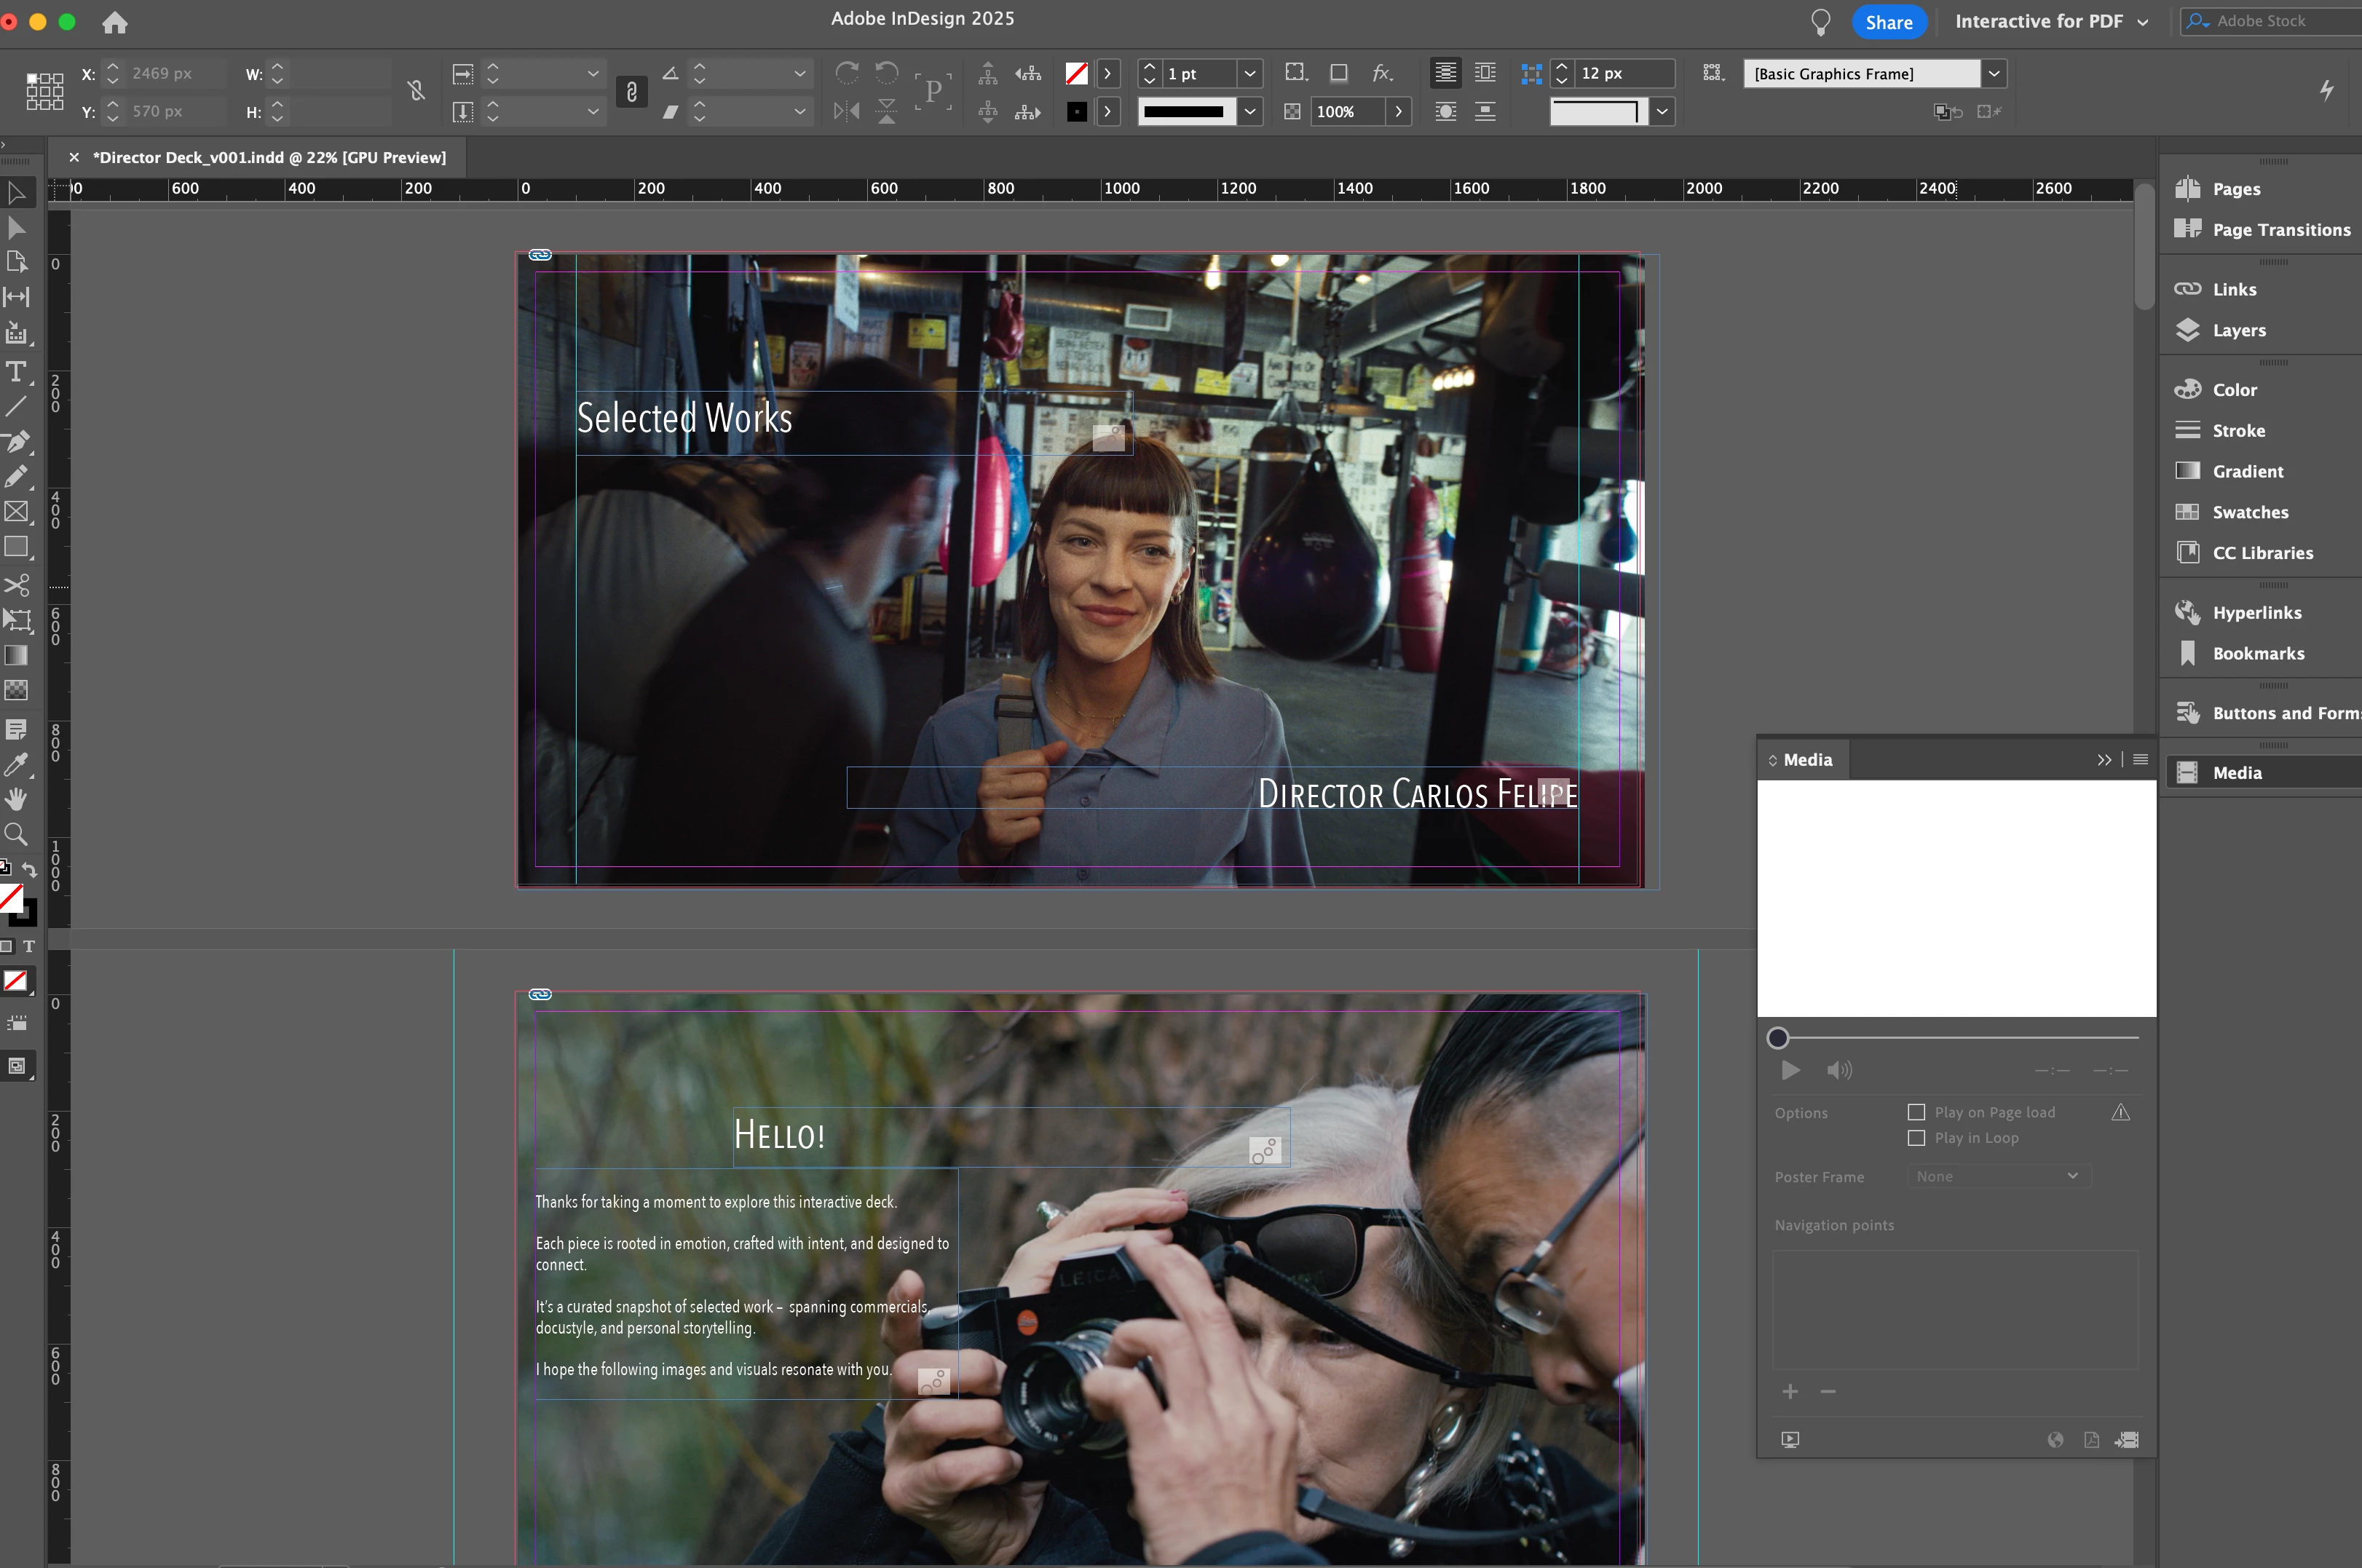Screen dimensions: 2362x1568
Task: Choose the Scissors tool
Action: pyautogui.click(x=16, y=585)
